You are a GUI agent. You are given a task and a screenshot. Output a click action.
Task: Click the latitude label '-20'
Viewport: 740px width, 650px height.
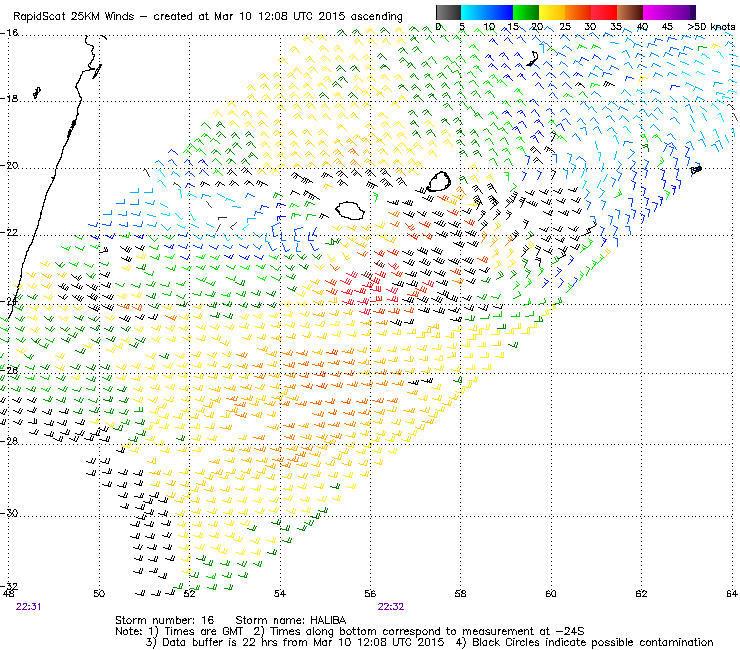coord(9,166)
